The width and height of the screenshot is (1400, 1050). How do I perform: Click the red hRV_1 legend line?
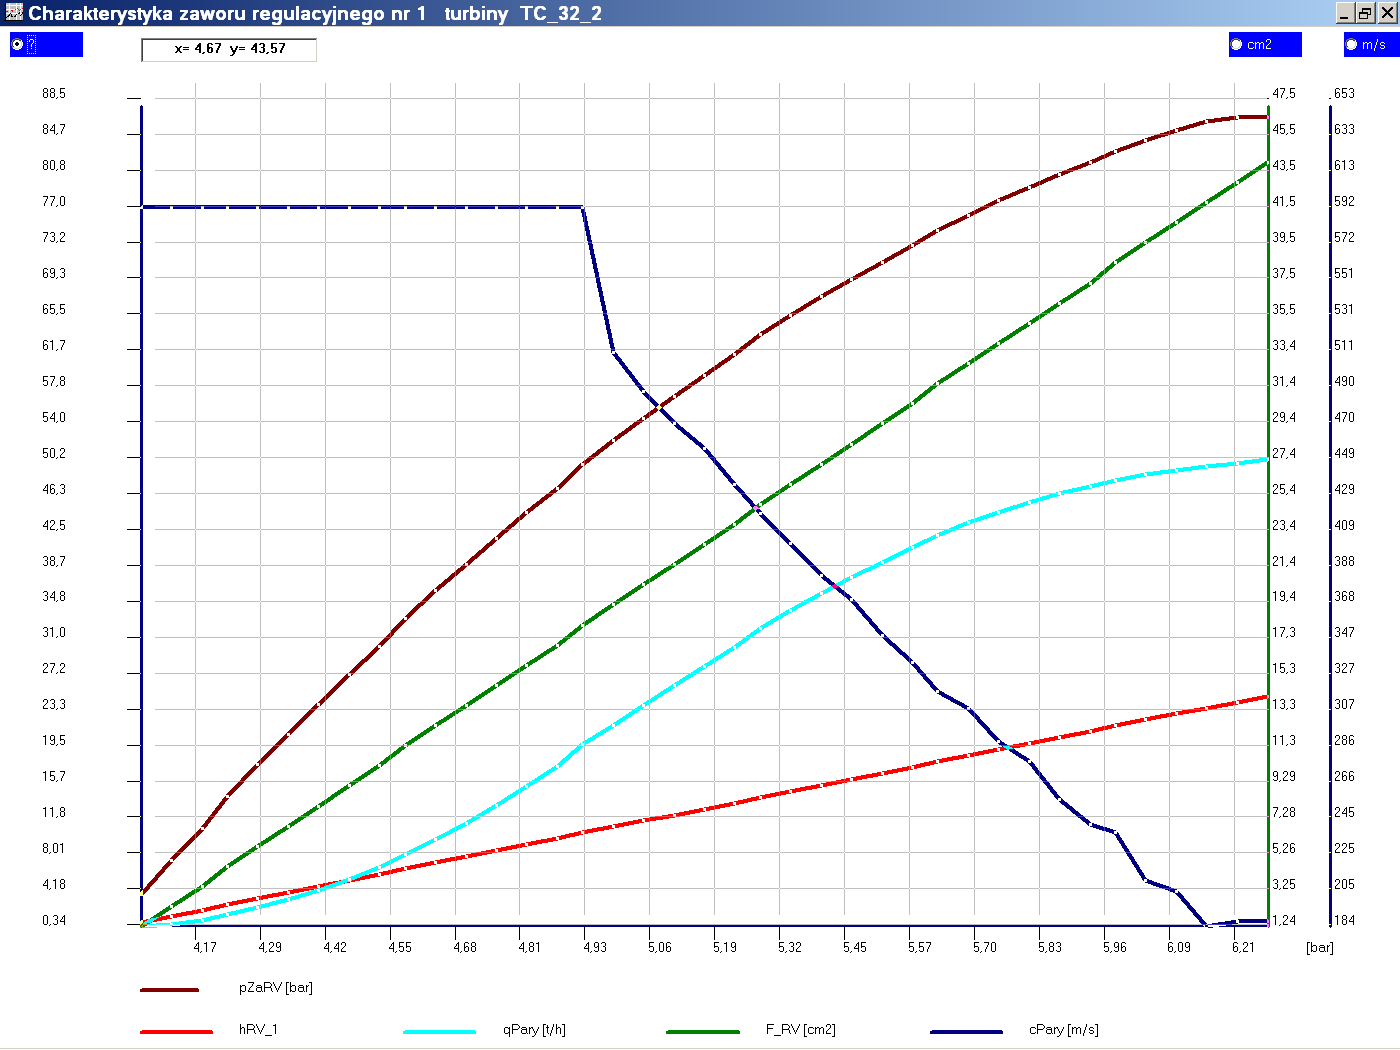[176, 1031]
